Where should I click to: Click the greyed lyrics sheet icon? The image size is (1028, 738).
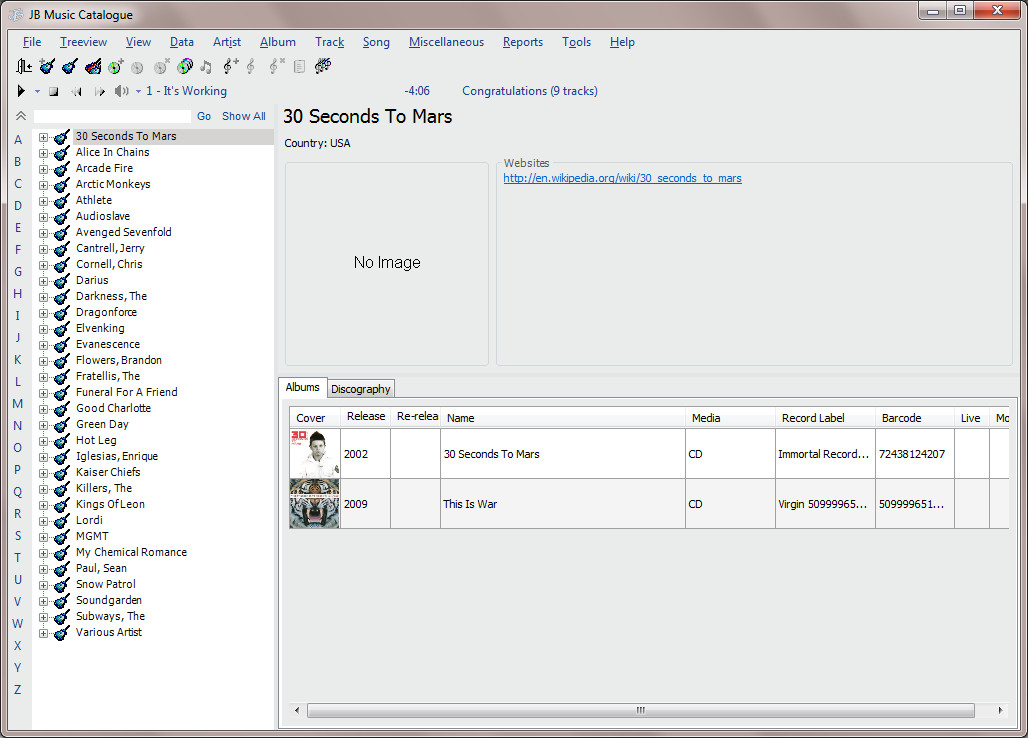pos(299,66)
